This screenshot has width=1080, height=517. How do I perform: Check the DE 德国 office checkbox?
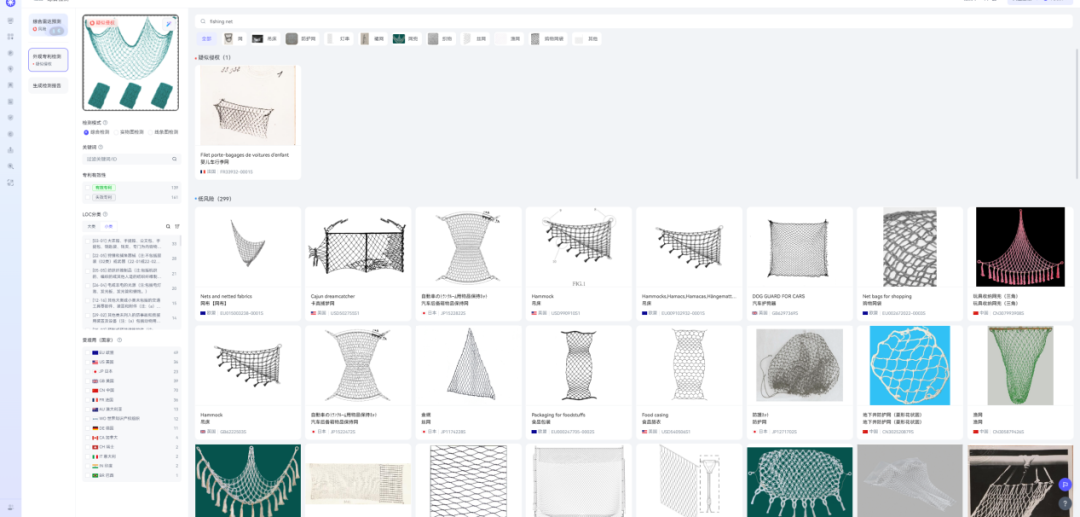coord(87,428)
